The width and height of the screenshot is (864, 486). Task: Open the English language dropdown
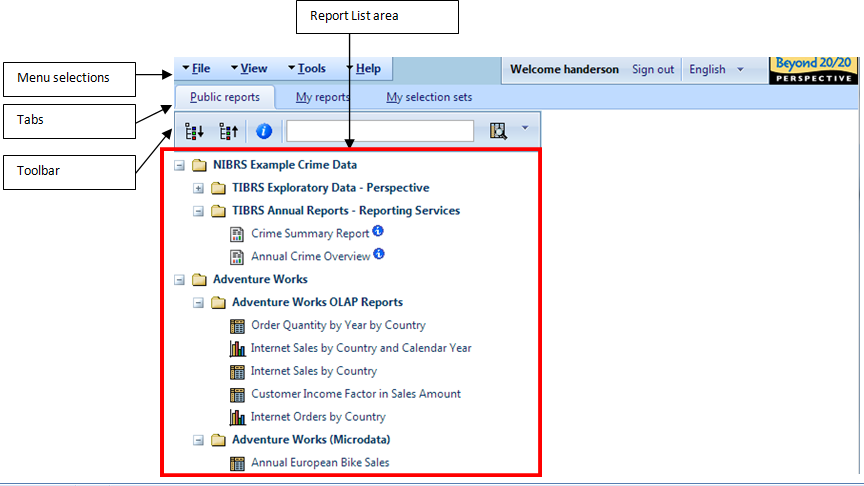[x=716, y=69]
